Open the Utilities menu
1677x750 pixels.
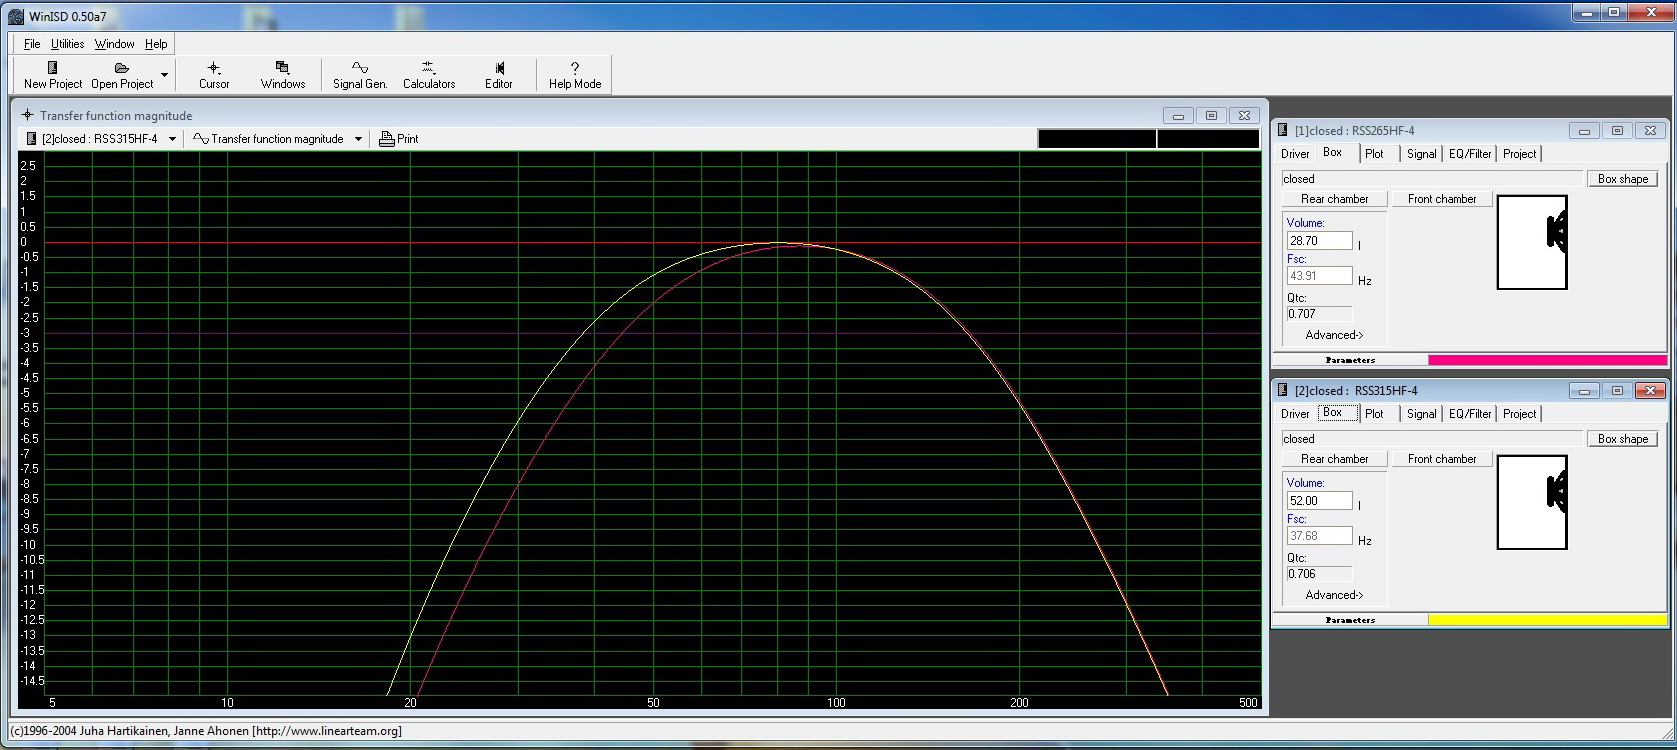click(x=67, y=44)
